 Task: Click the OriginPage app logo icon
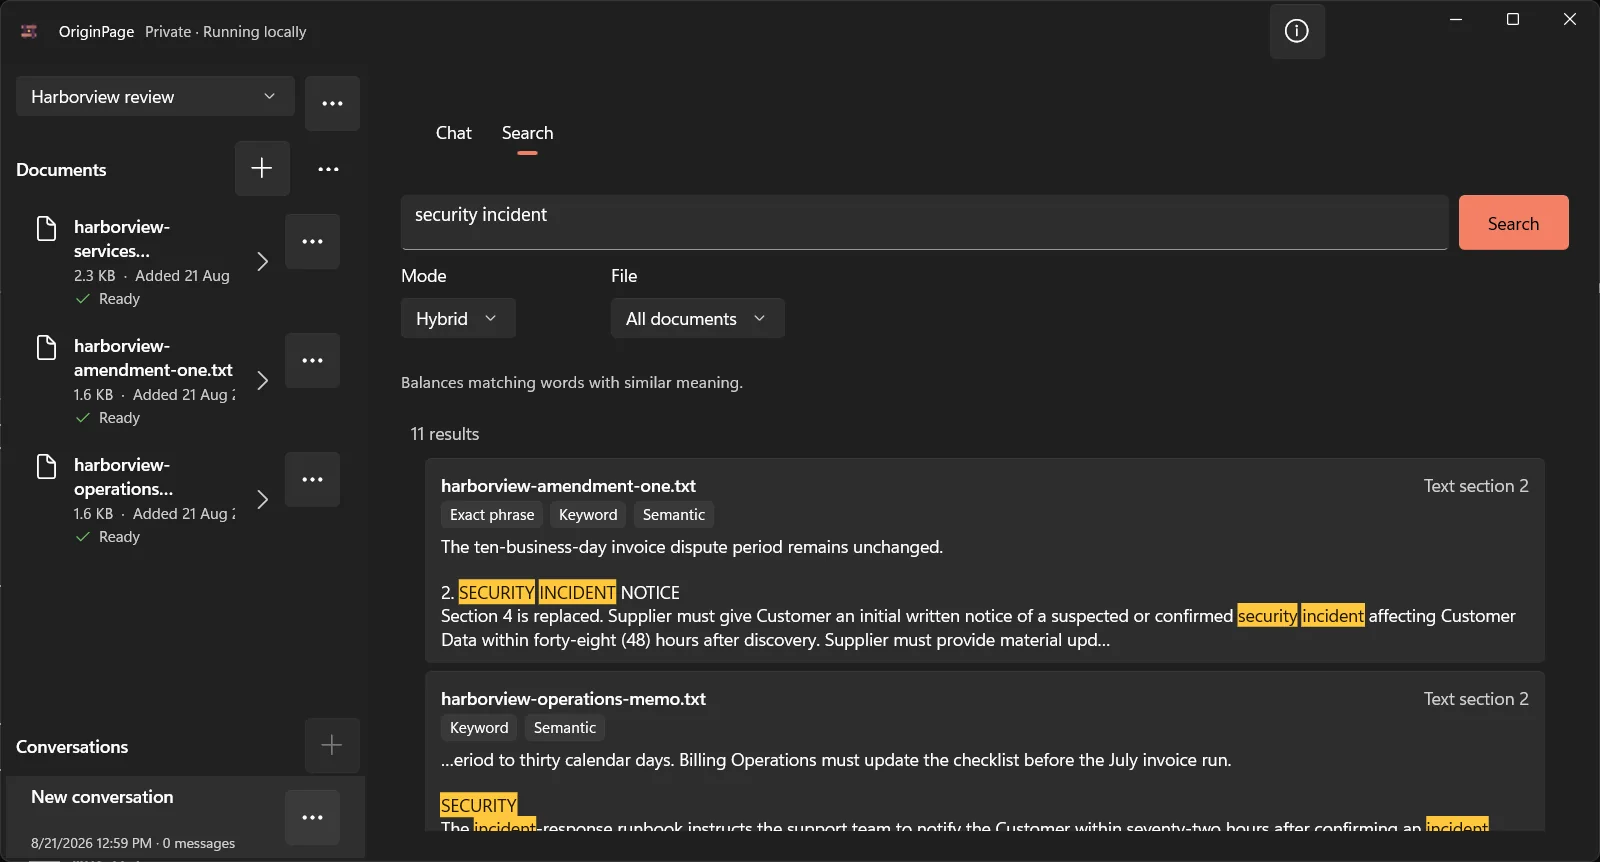click(x=29, y=31)
